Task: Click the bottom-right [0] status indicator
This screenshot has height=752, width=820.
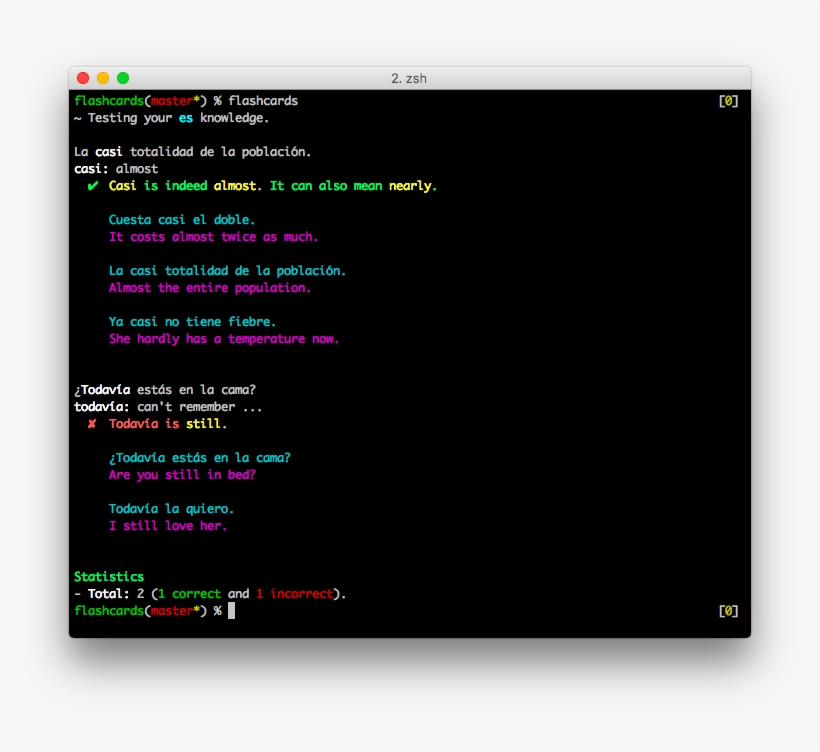Action: click(728, 611)
